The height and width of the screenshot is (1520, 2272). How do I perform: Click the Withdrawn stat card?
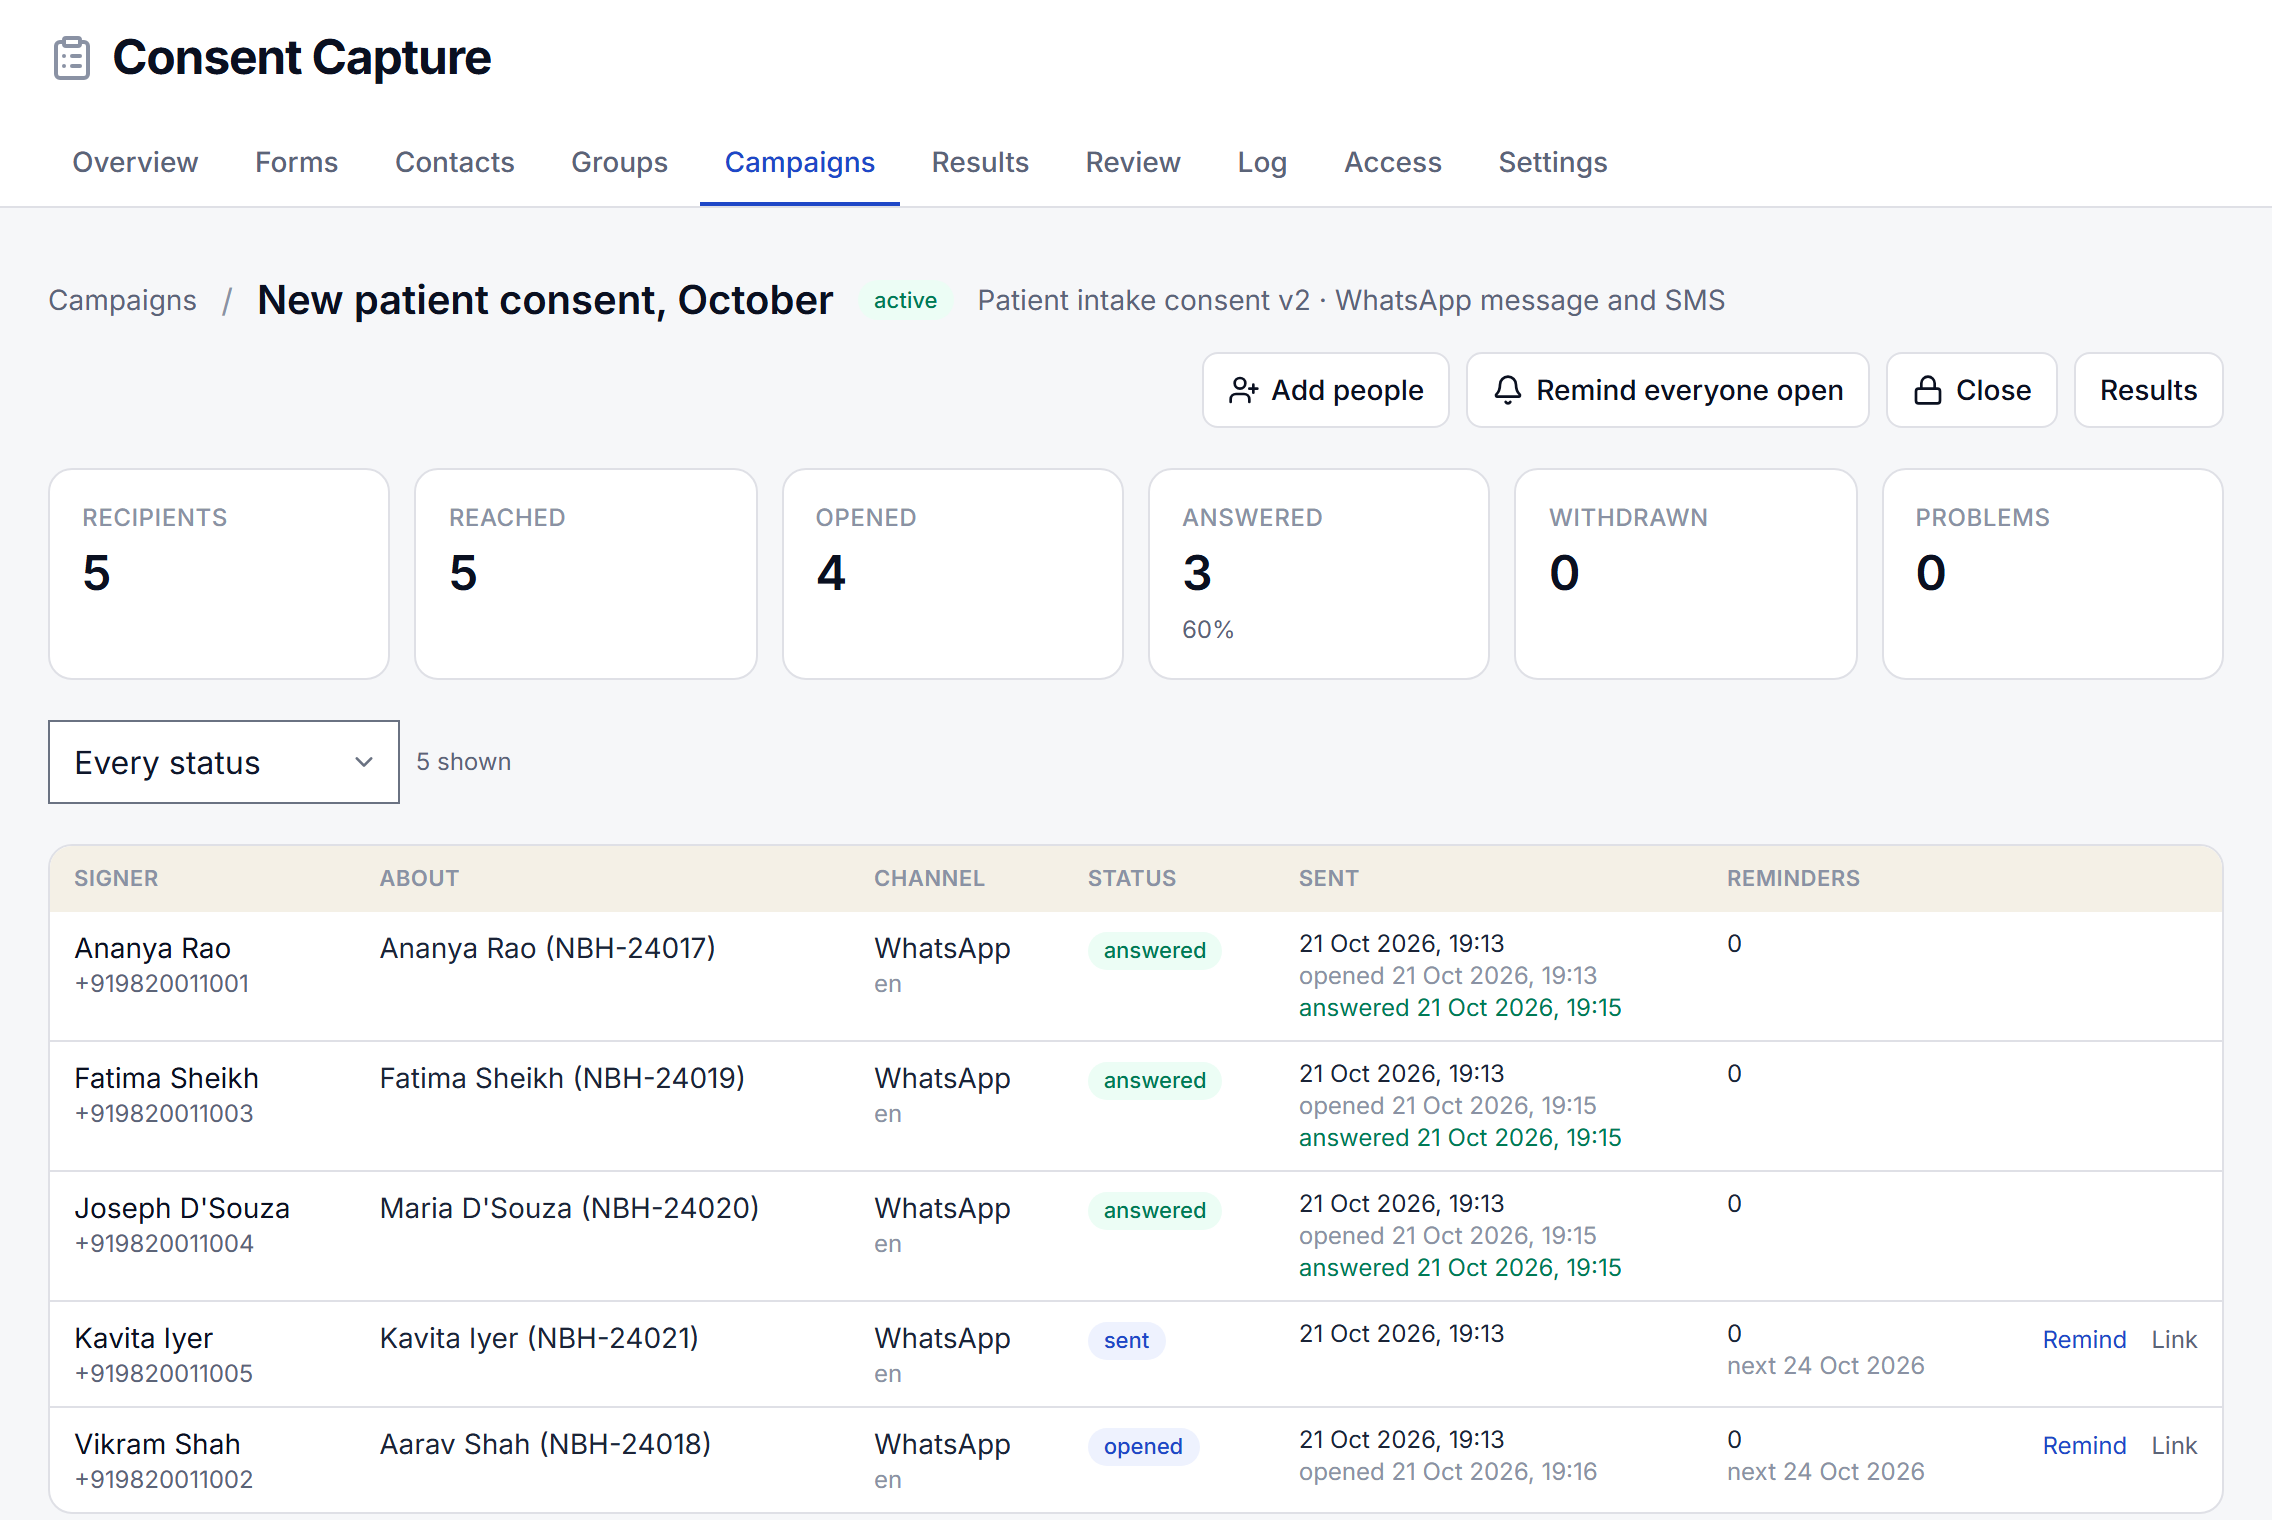pos(1686,574)
